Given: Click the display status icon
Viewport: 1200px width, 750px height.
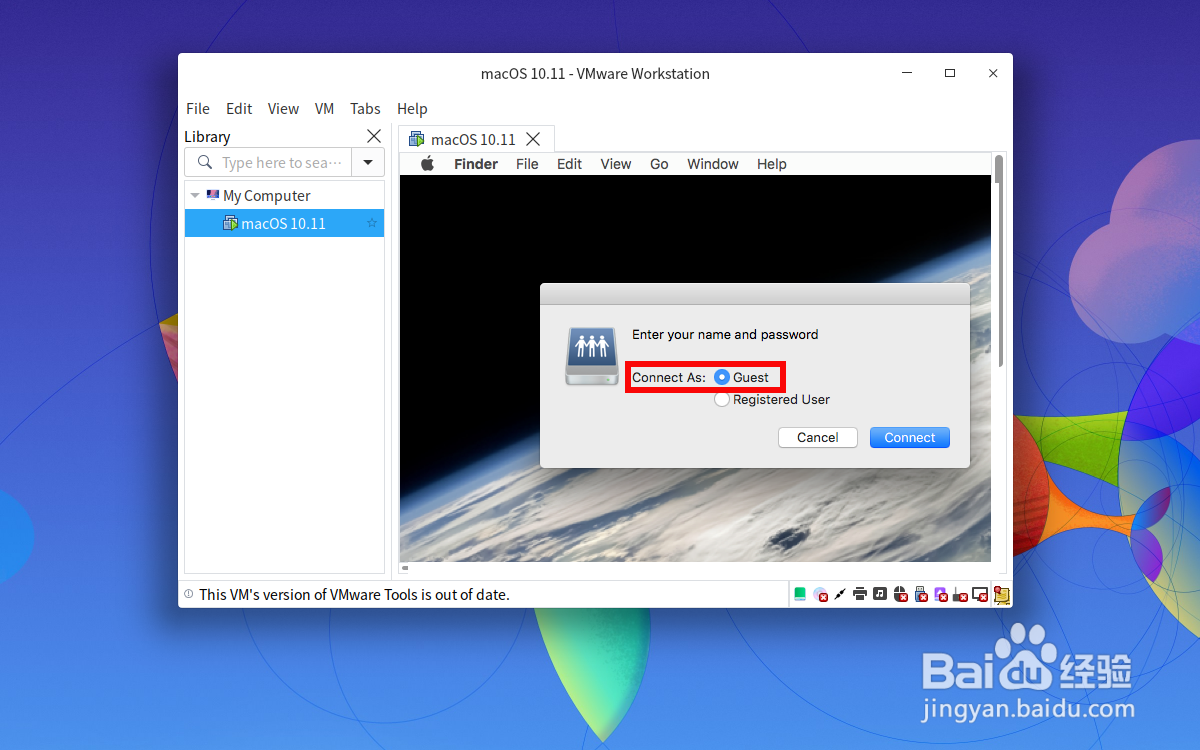Looking at the screenshot, I should click(980, 594).
